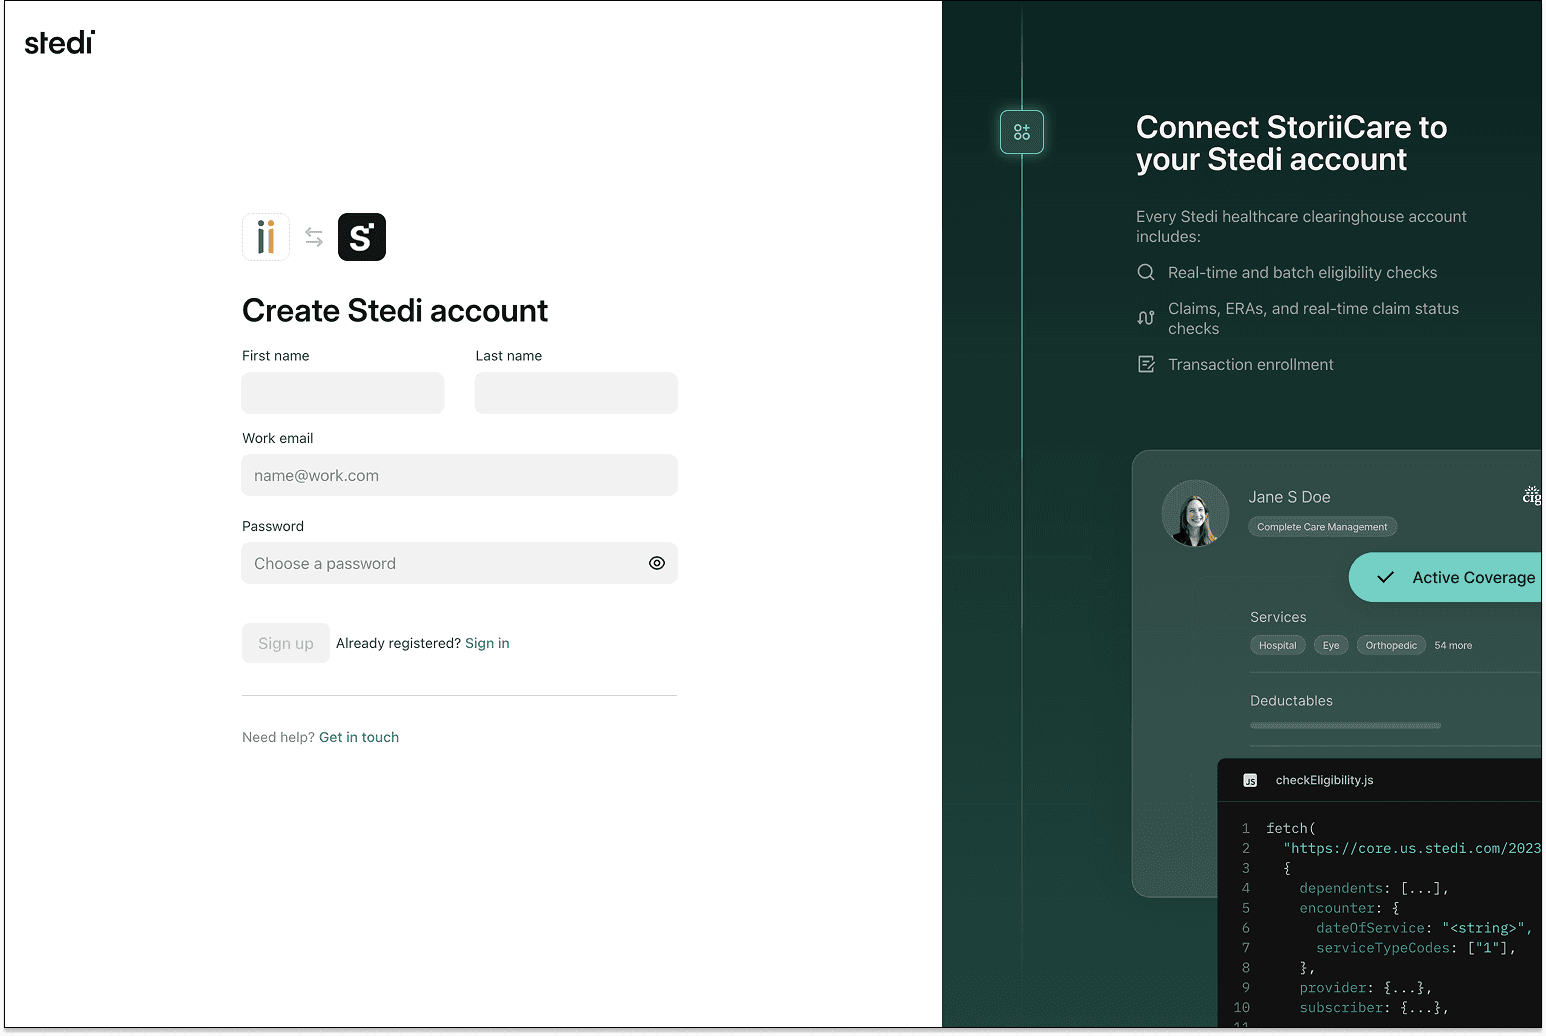Toggle the Active Coverage status checkmark

(x=1386, y=577)
